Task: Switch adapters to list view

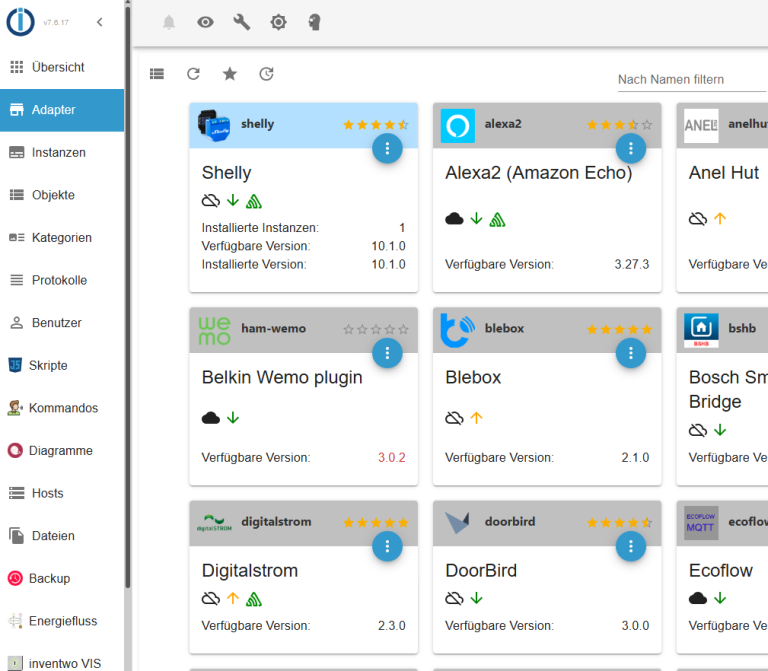Action: pos(157,74)
